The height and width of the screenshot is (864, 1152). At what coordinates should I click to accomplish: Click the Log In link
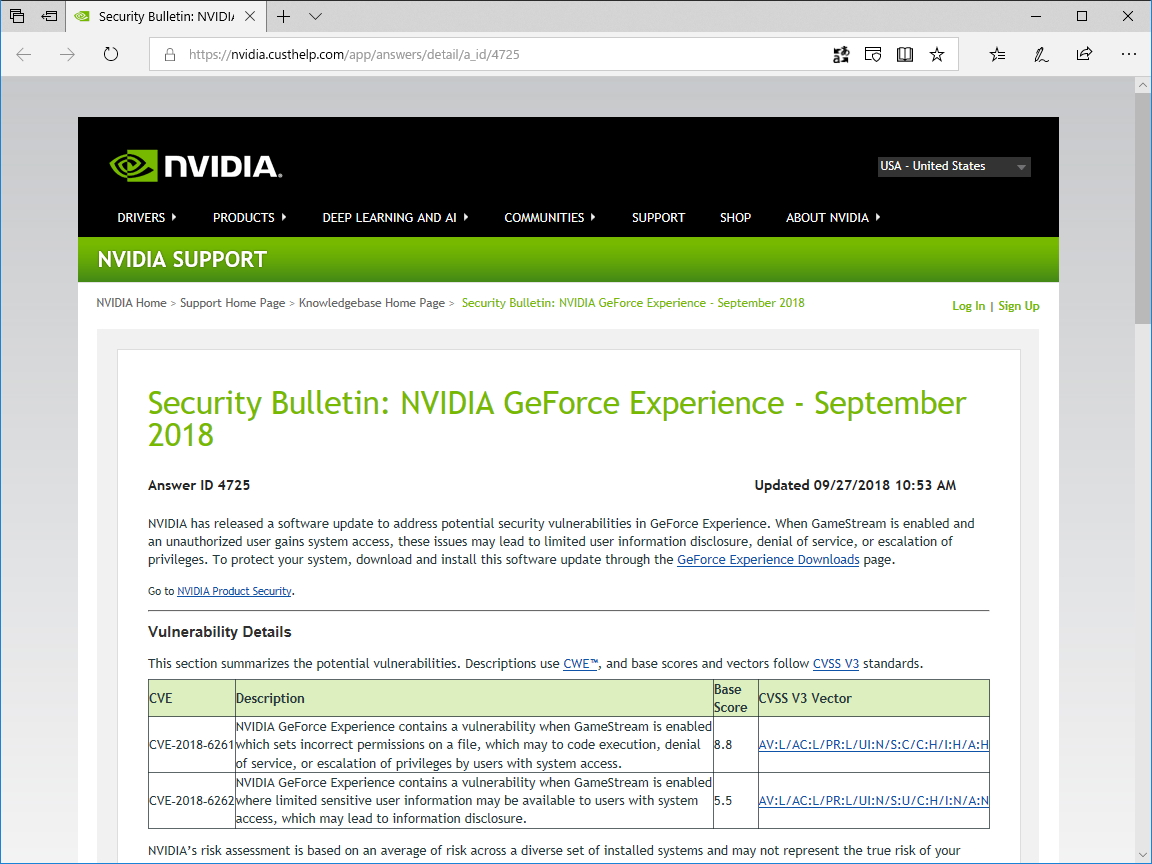pos(968,306)
